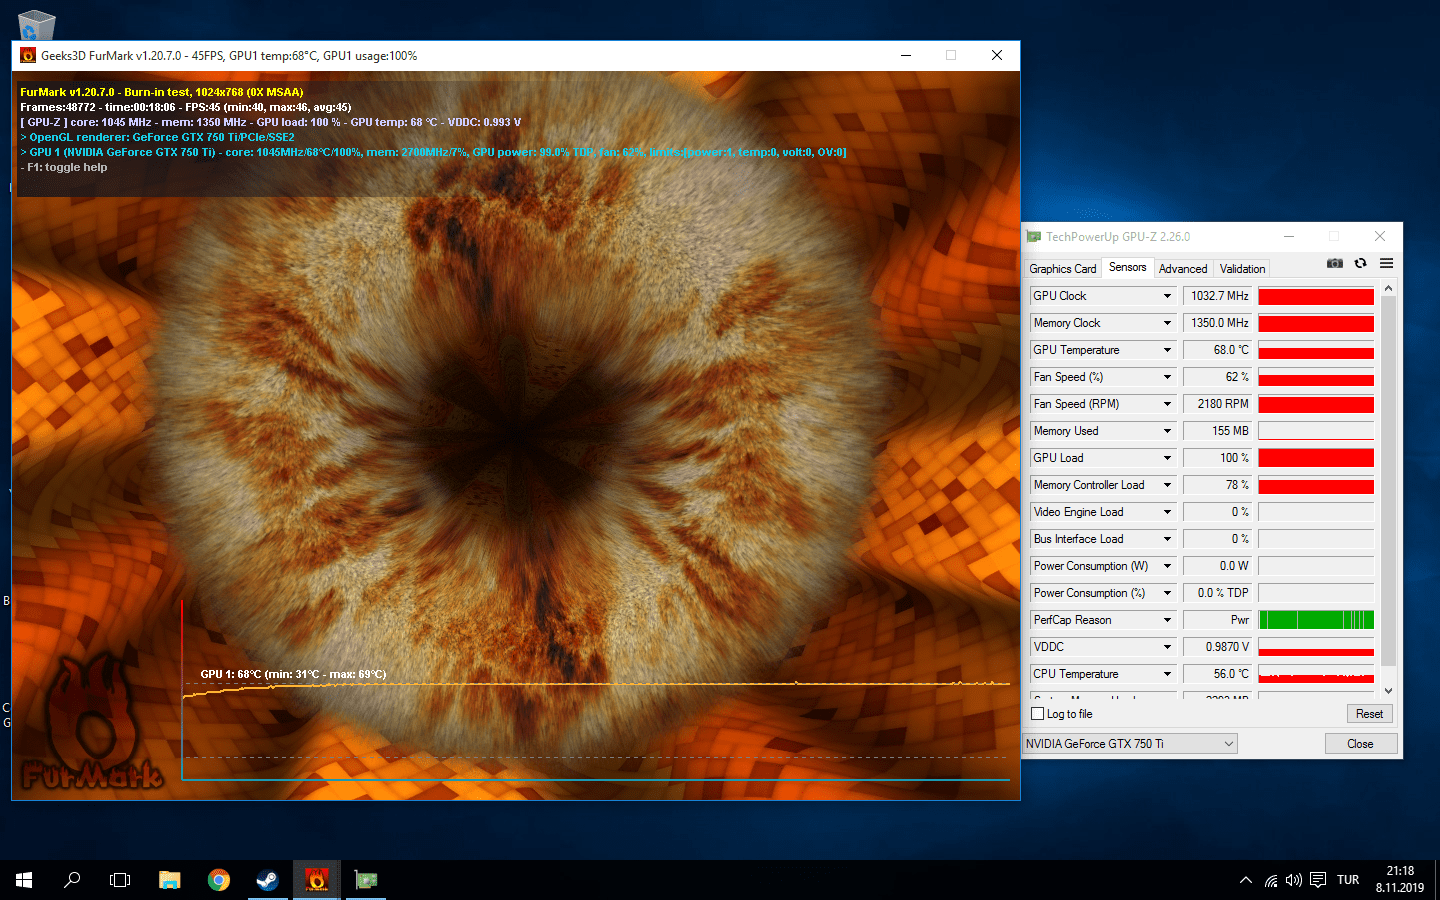Switch to the Graphics Card tab
The width and height of the screenshot is (1440, 900).
coord(1062,269)
